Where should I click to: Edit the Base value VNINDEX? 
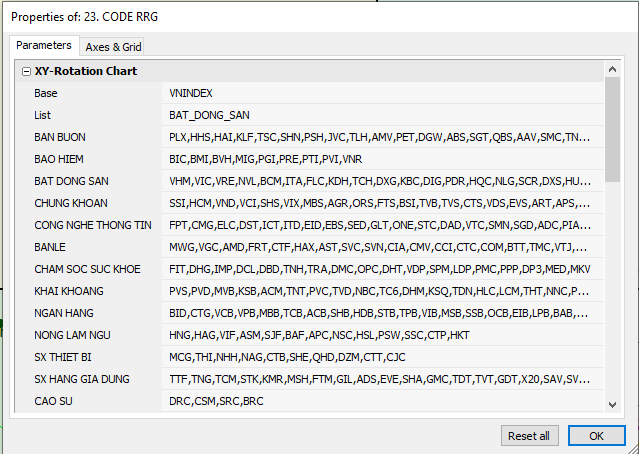pyautogui.click(x=382, y=93)
